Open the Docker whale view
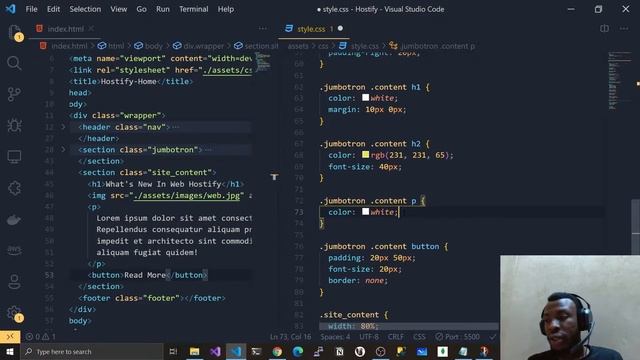The height and width of the screenshot is (360, 640). [14, 220]
